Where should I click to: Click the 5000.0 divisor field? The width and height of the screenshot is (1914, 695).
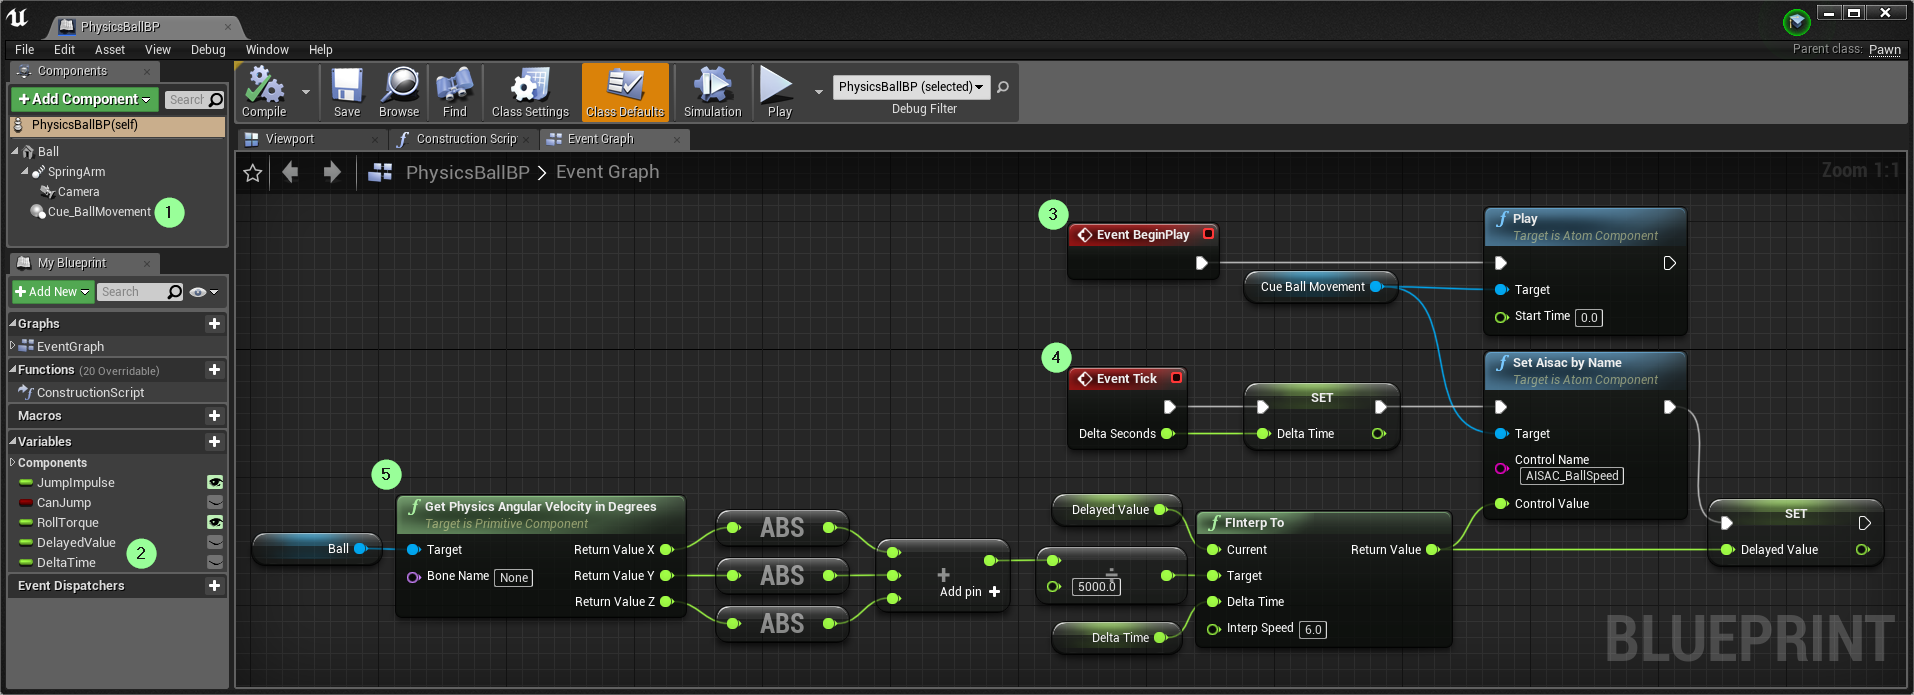coord(1097,587)
